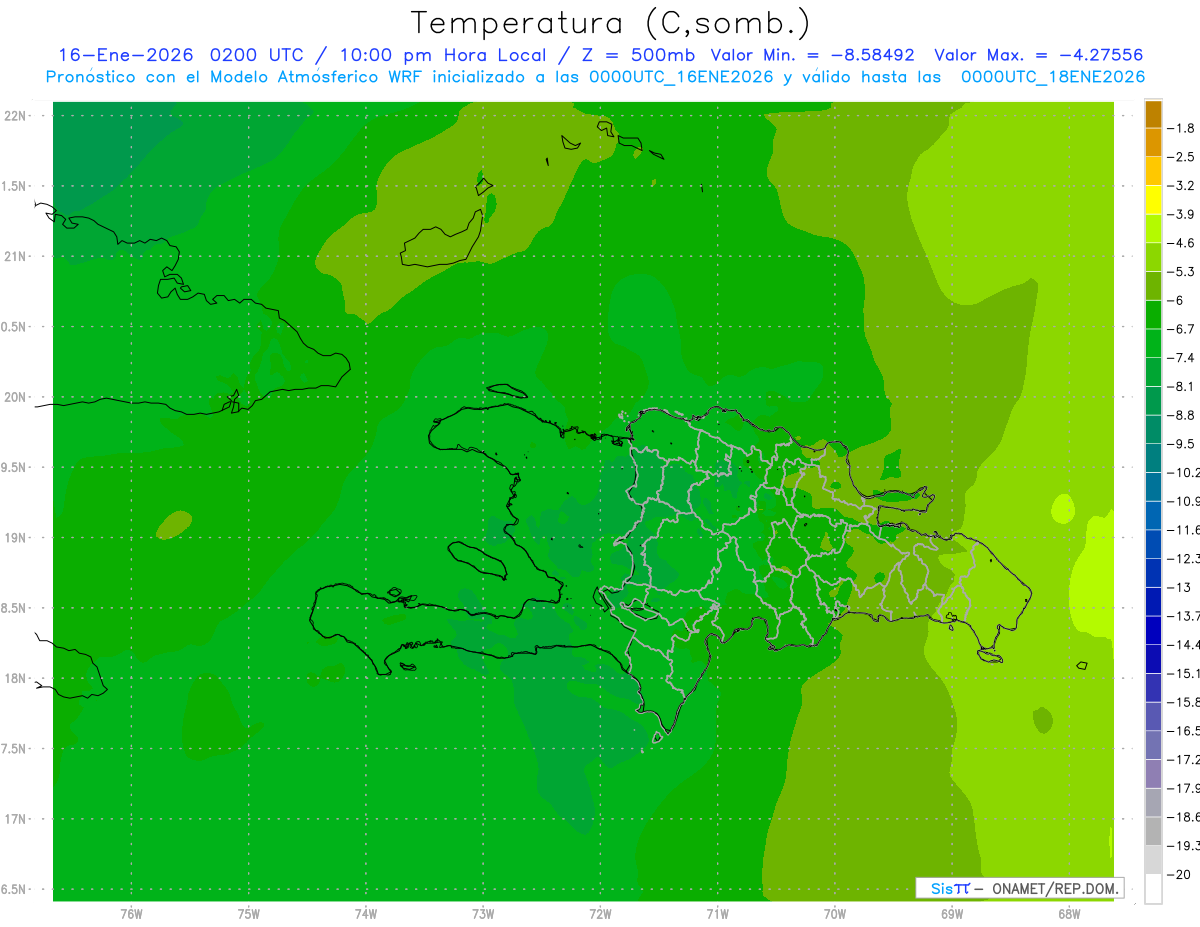Viewport: 1200px width, 927px height.
Task: Click the '-13' colorbar label
Action: [1180, 587]
